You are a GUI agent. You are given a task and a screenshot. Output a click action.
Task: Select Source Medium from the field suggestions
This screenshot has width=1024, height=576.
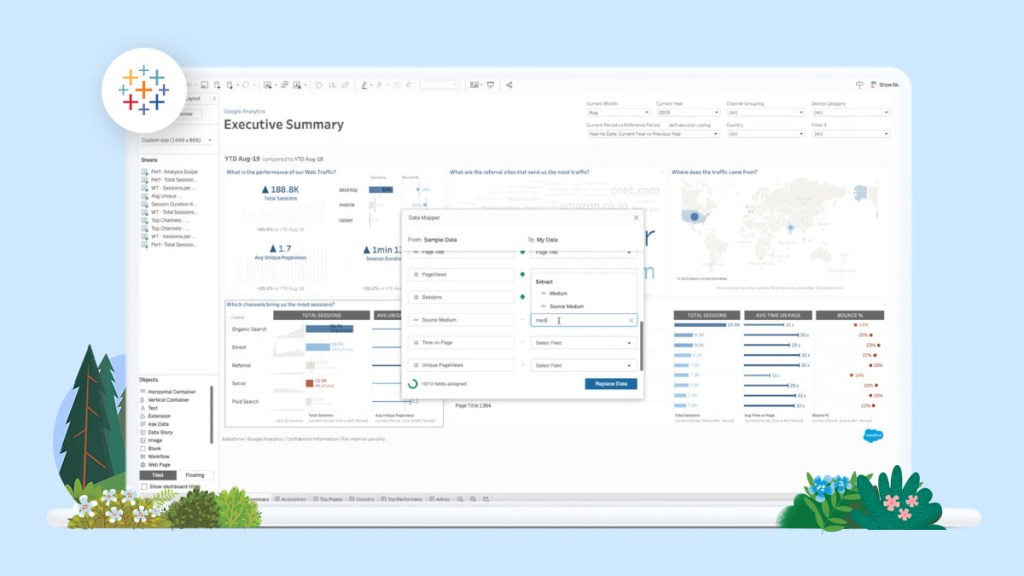(x=567, y=307)
